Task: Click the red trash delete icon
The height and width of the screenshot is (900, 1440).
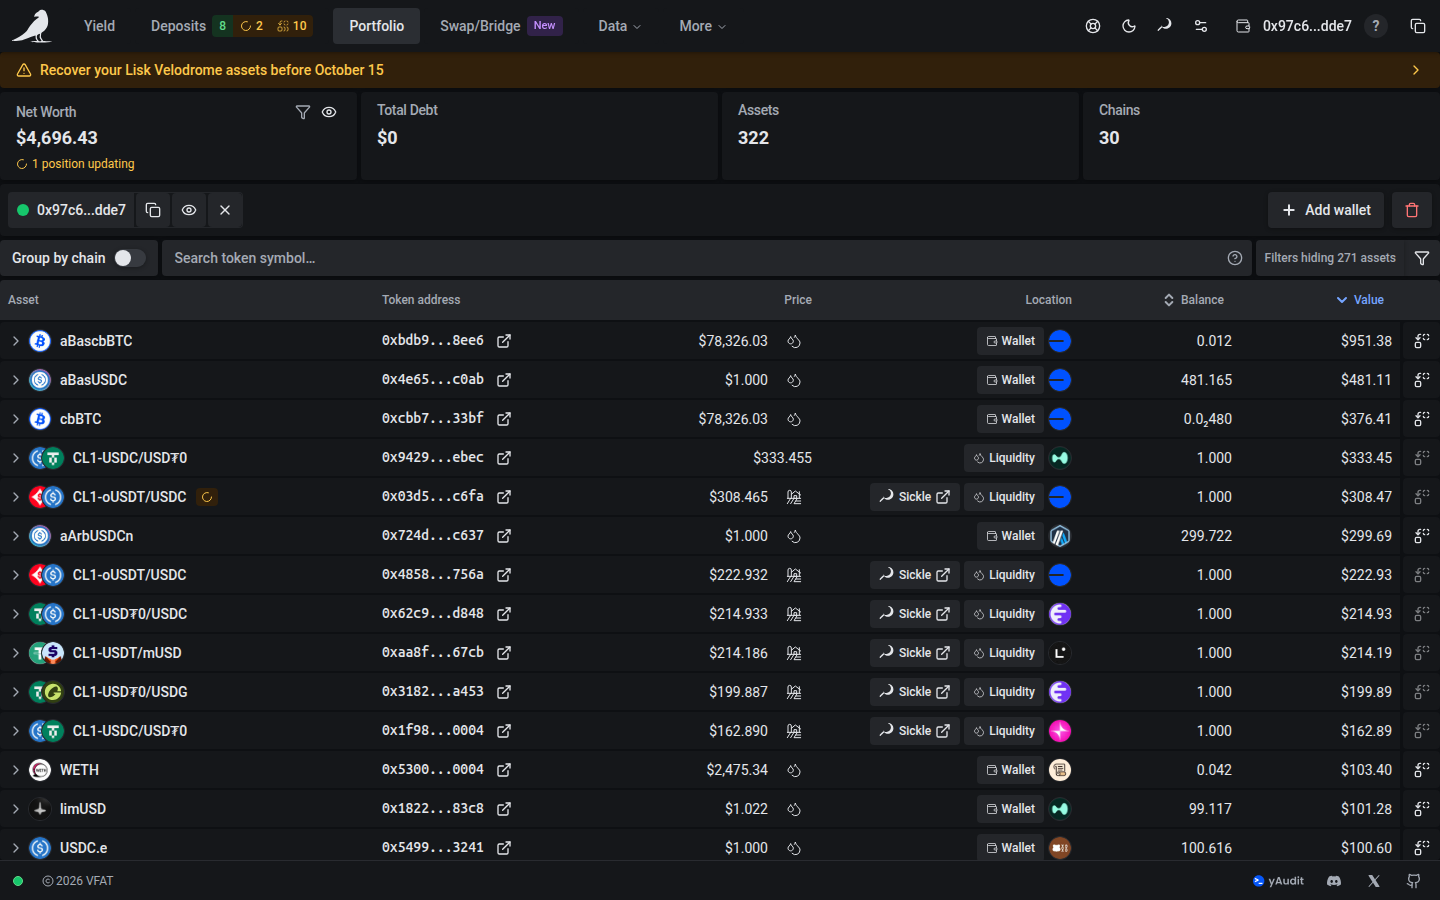Action: (x=1412, y=210)
